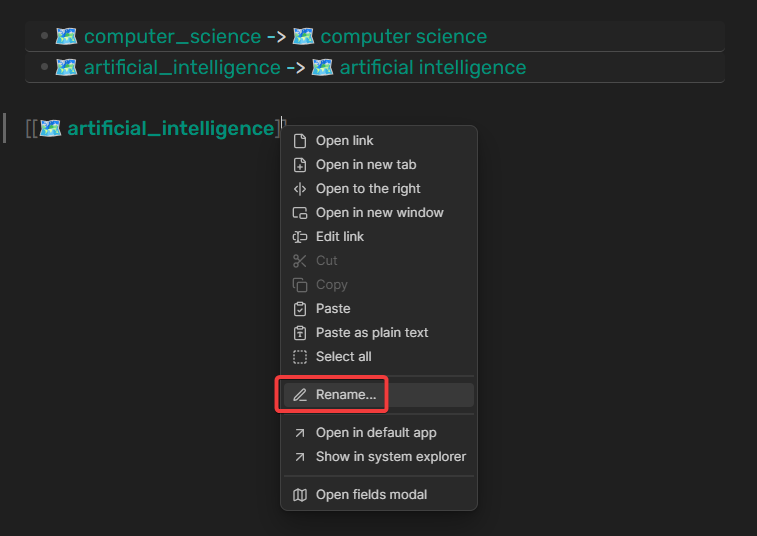
Task: Select Open in new tab menu entry
Action: tap(366, 165)
